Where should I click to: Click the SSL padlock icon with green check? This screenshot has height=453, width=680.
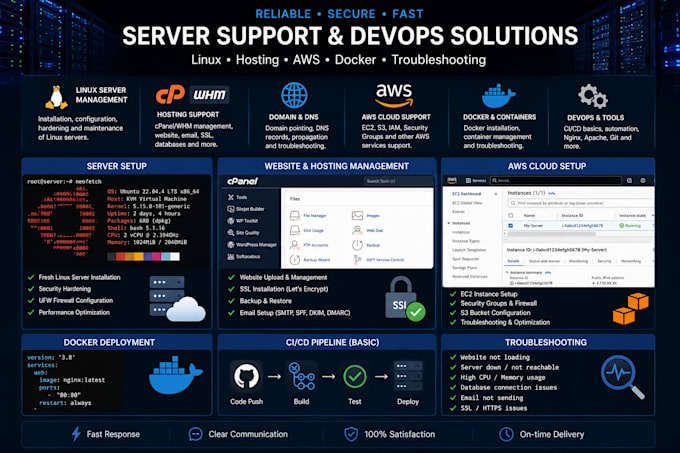[x=405, y=299]
